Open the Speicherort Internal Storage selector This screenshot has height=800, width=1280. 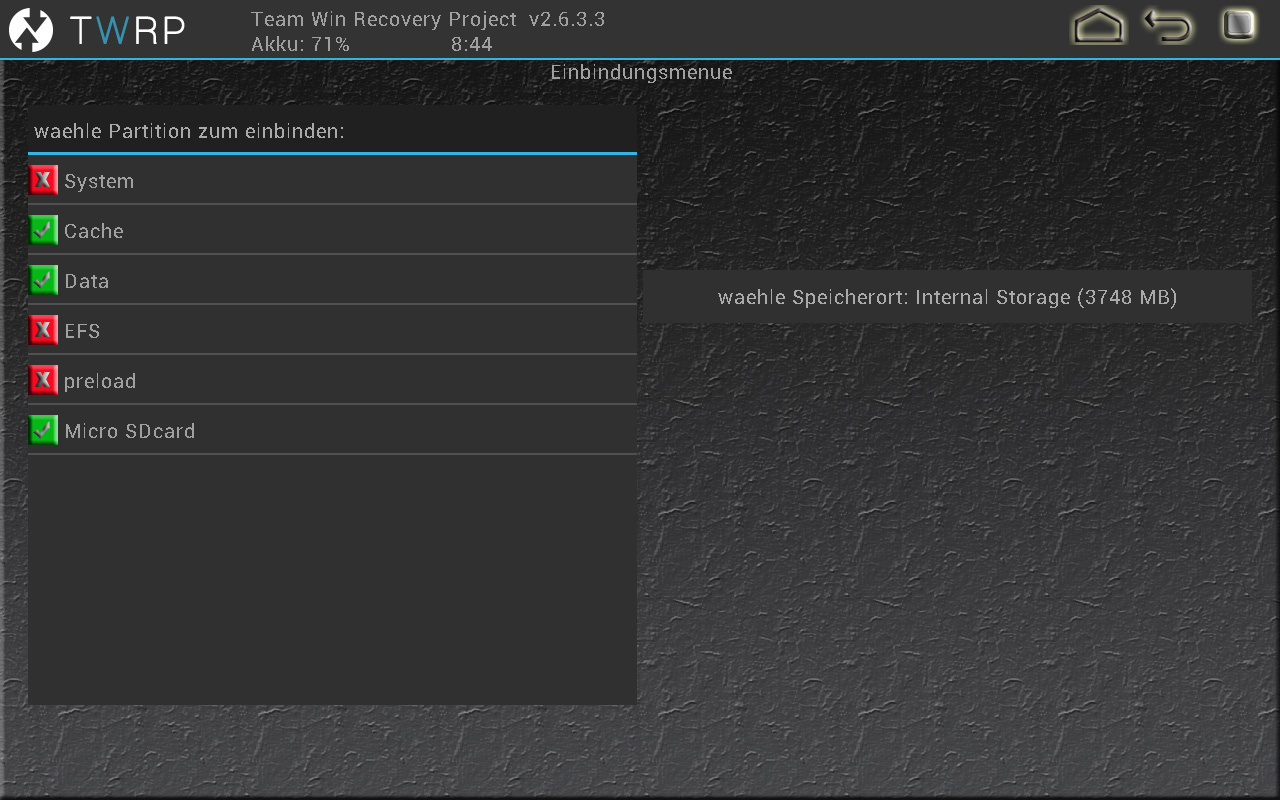tap(947, 297)
